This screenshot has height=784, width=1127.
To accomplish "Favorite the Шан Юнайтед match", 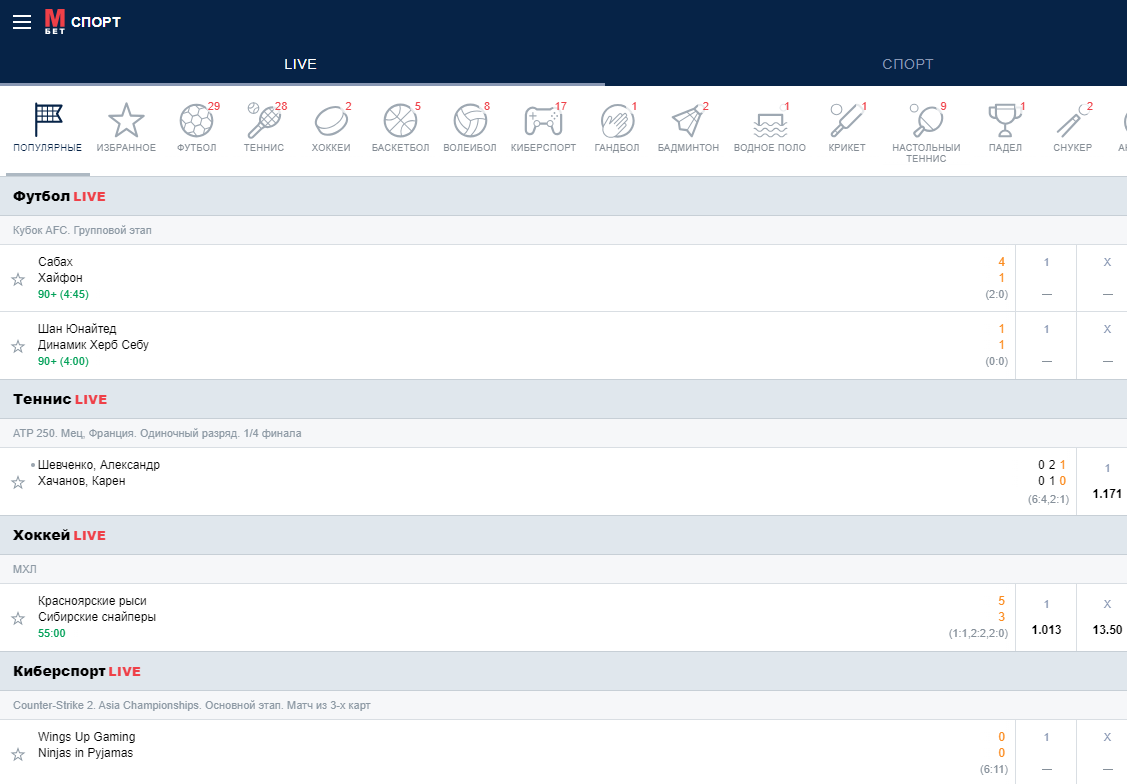I will click(18, 346).
